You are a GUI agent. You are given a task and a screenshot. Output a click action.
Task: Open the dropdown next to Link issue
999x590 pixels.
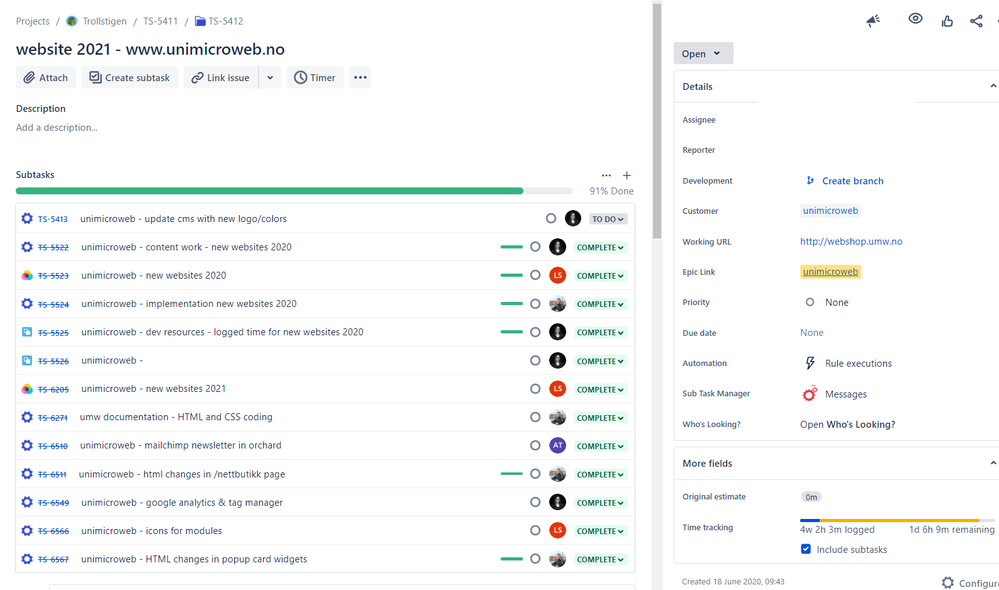pos(270,78)
